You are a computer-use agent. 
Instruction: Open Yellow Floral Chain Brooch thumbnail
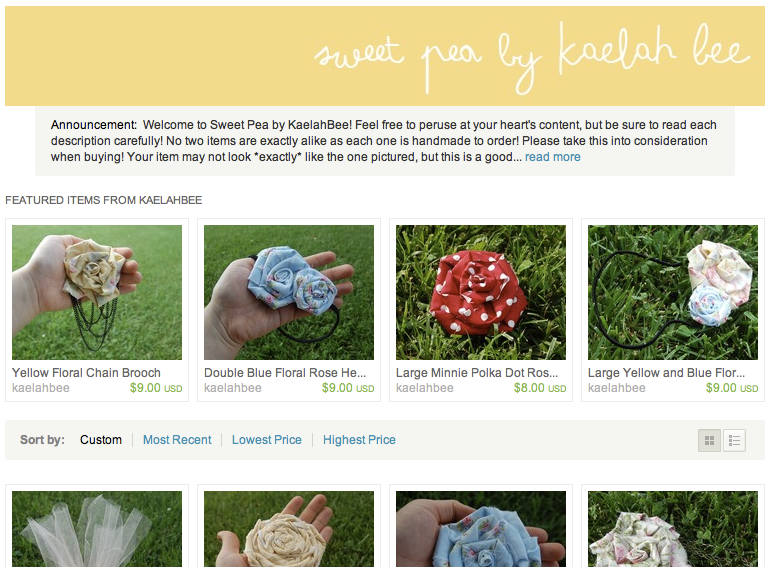click(97, 292)
